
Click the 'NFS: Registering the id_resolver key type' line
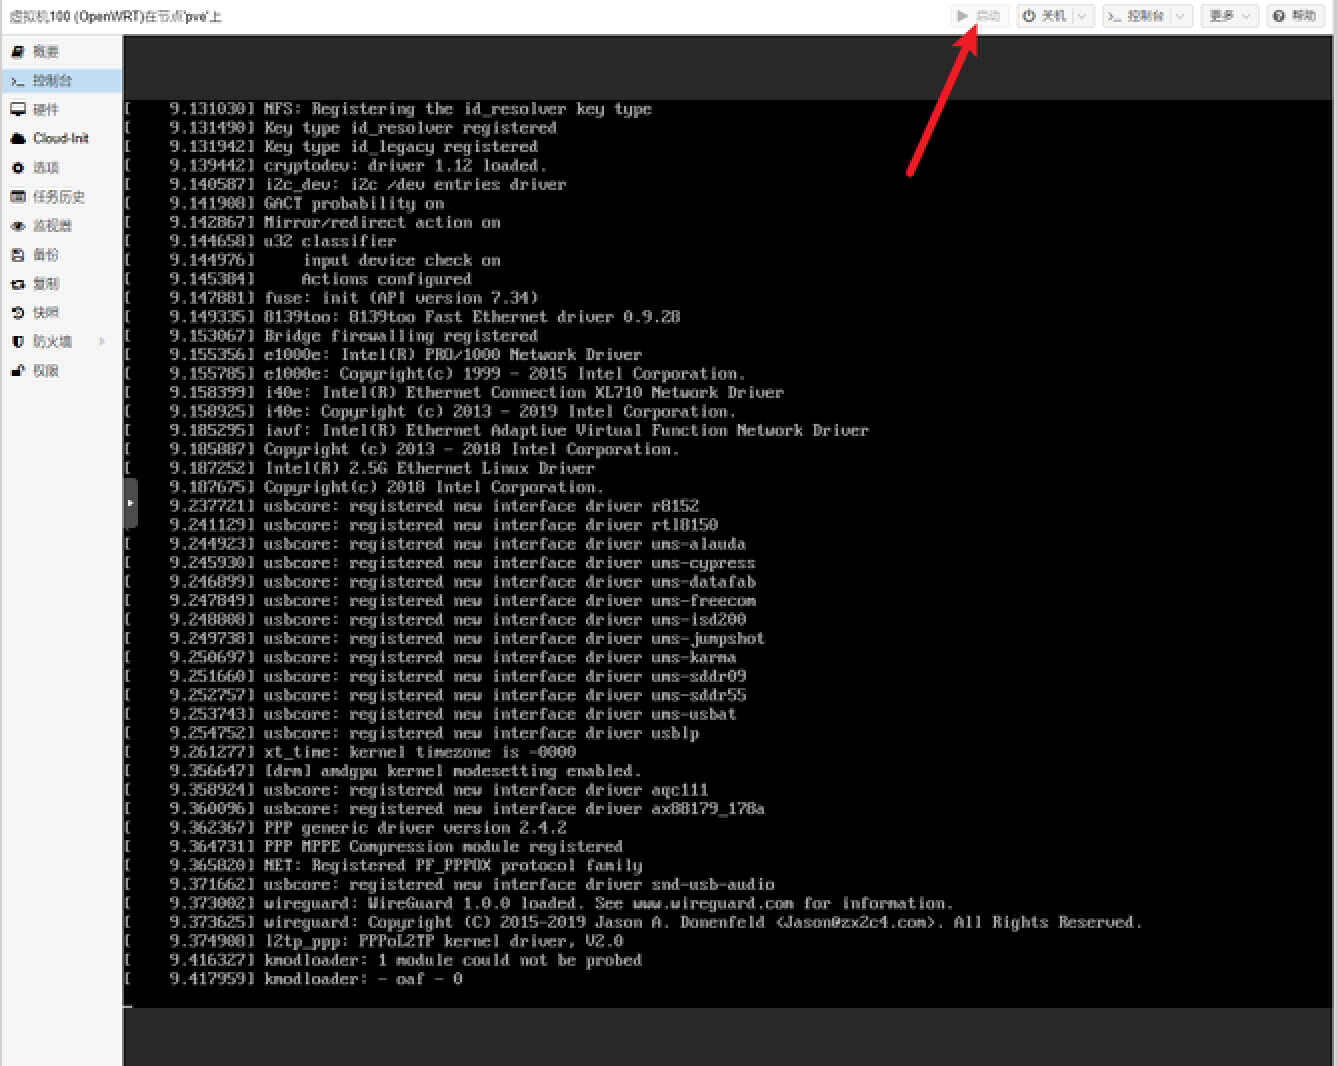point(458,109)
